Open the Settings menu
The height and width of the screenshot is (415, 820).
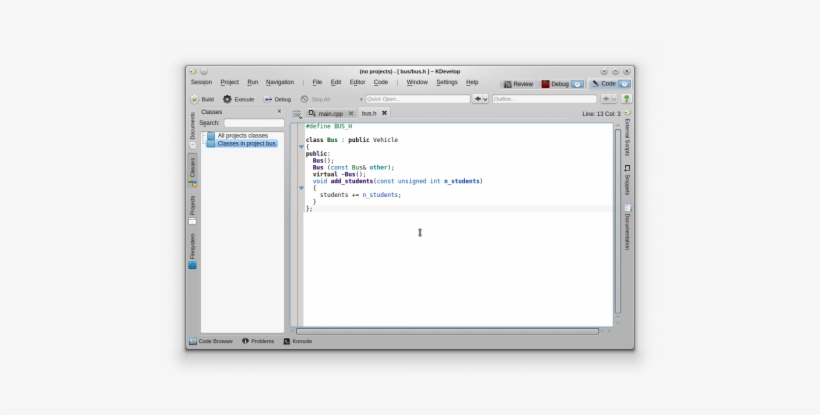point(447,82)
